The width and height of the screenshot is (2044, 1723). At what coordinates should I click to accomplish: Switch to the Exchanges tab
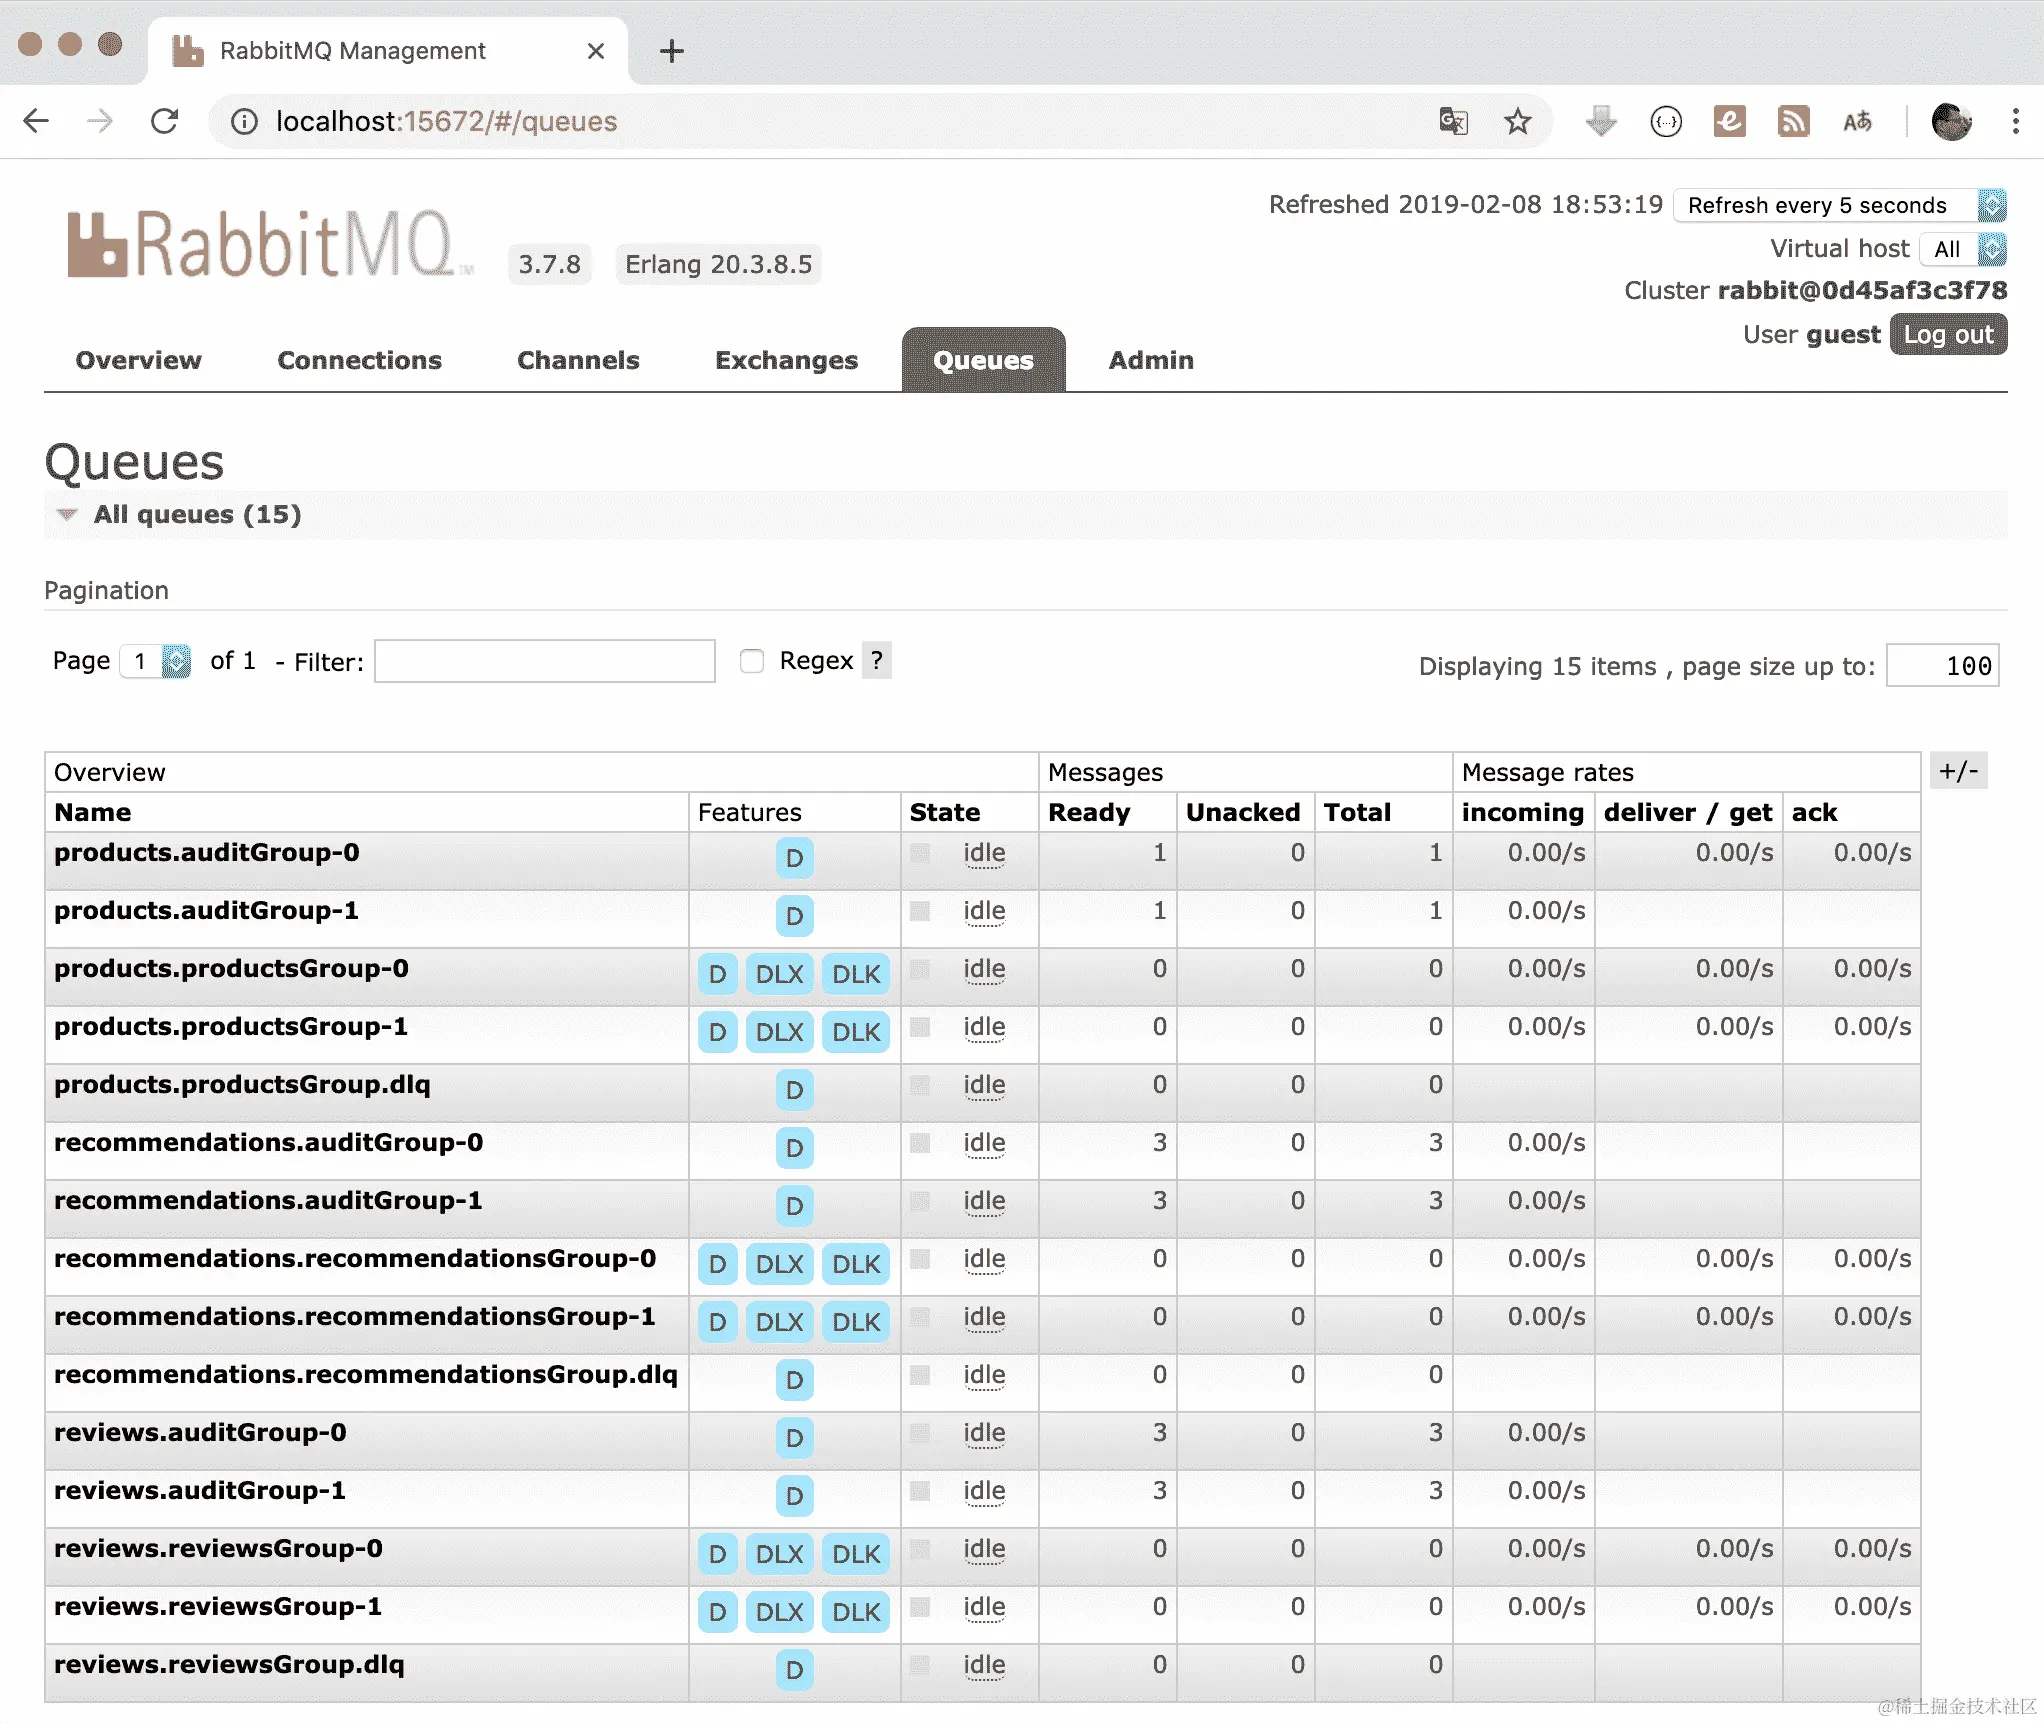786,360
